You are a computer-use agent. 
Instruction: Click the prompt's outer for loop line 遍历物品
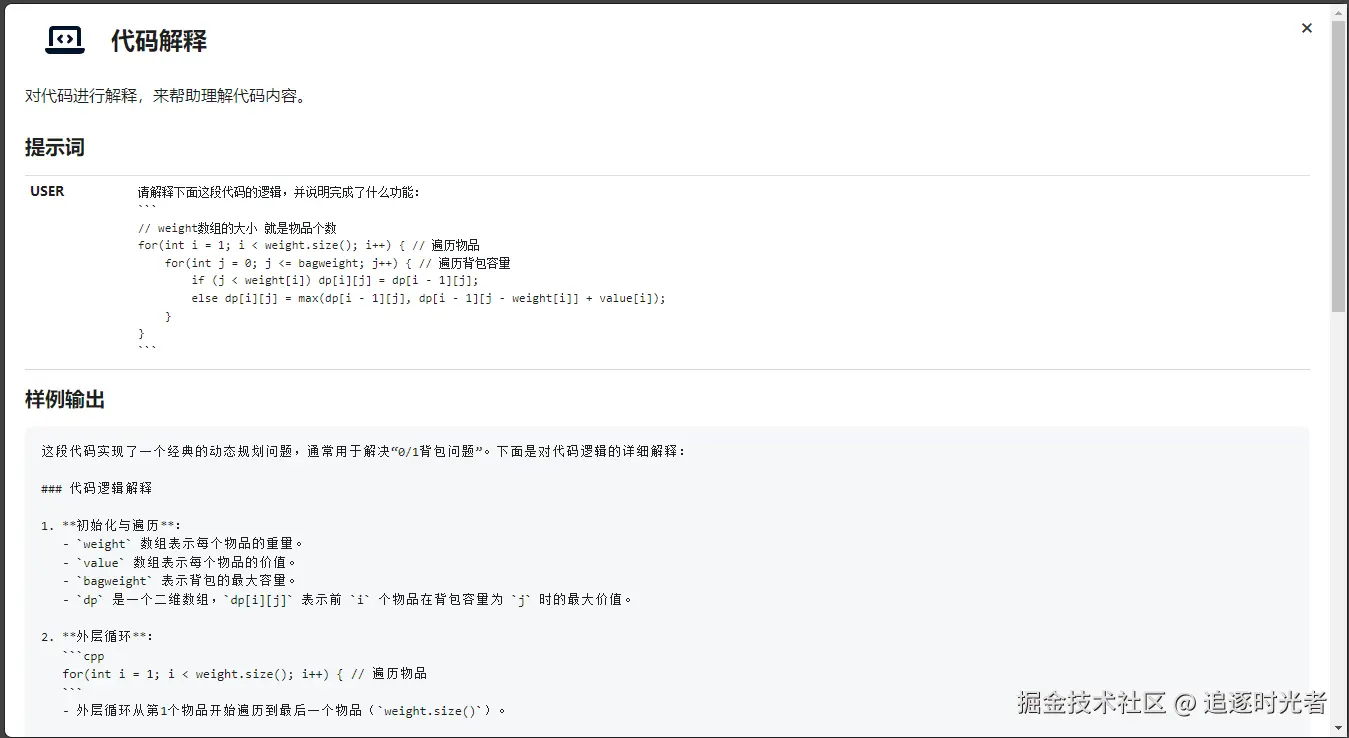309,245
